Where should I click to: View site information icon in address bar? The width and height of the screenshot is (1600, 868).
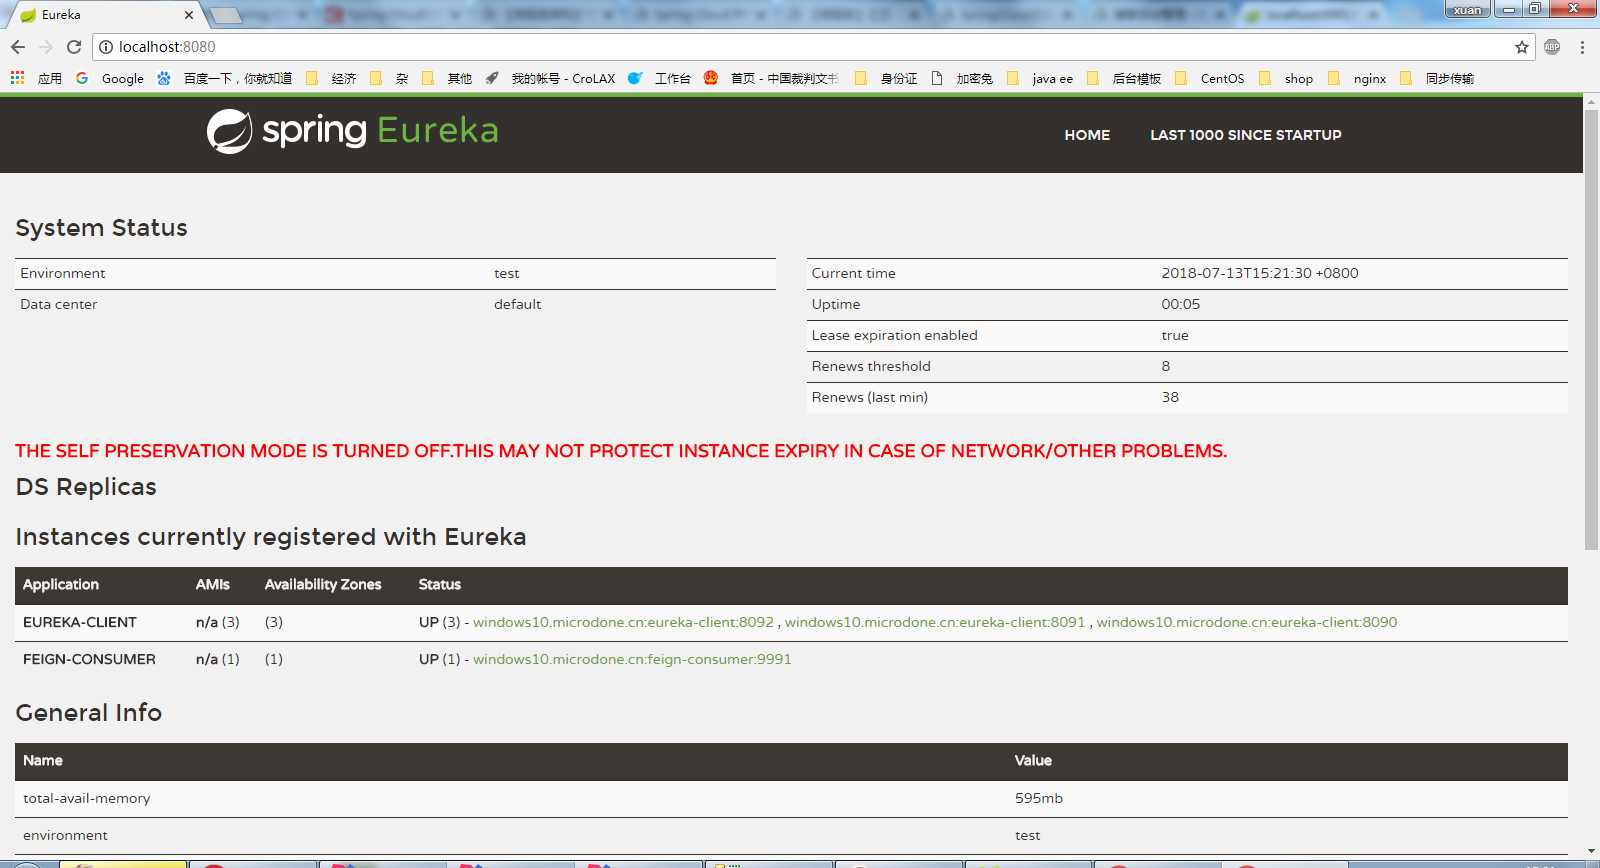pos(106,47)
